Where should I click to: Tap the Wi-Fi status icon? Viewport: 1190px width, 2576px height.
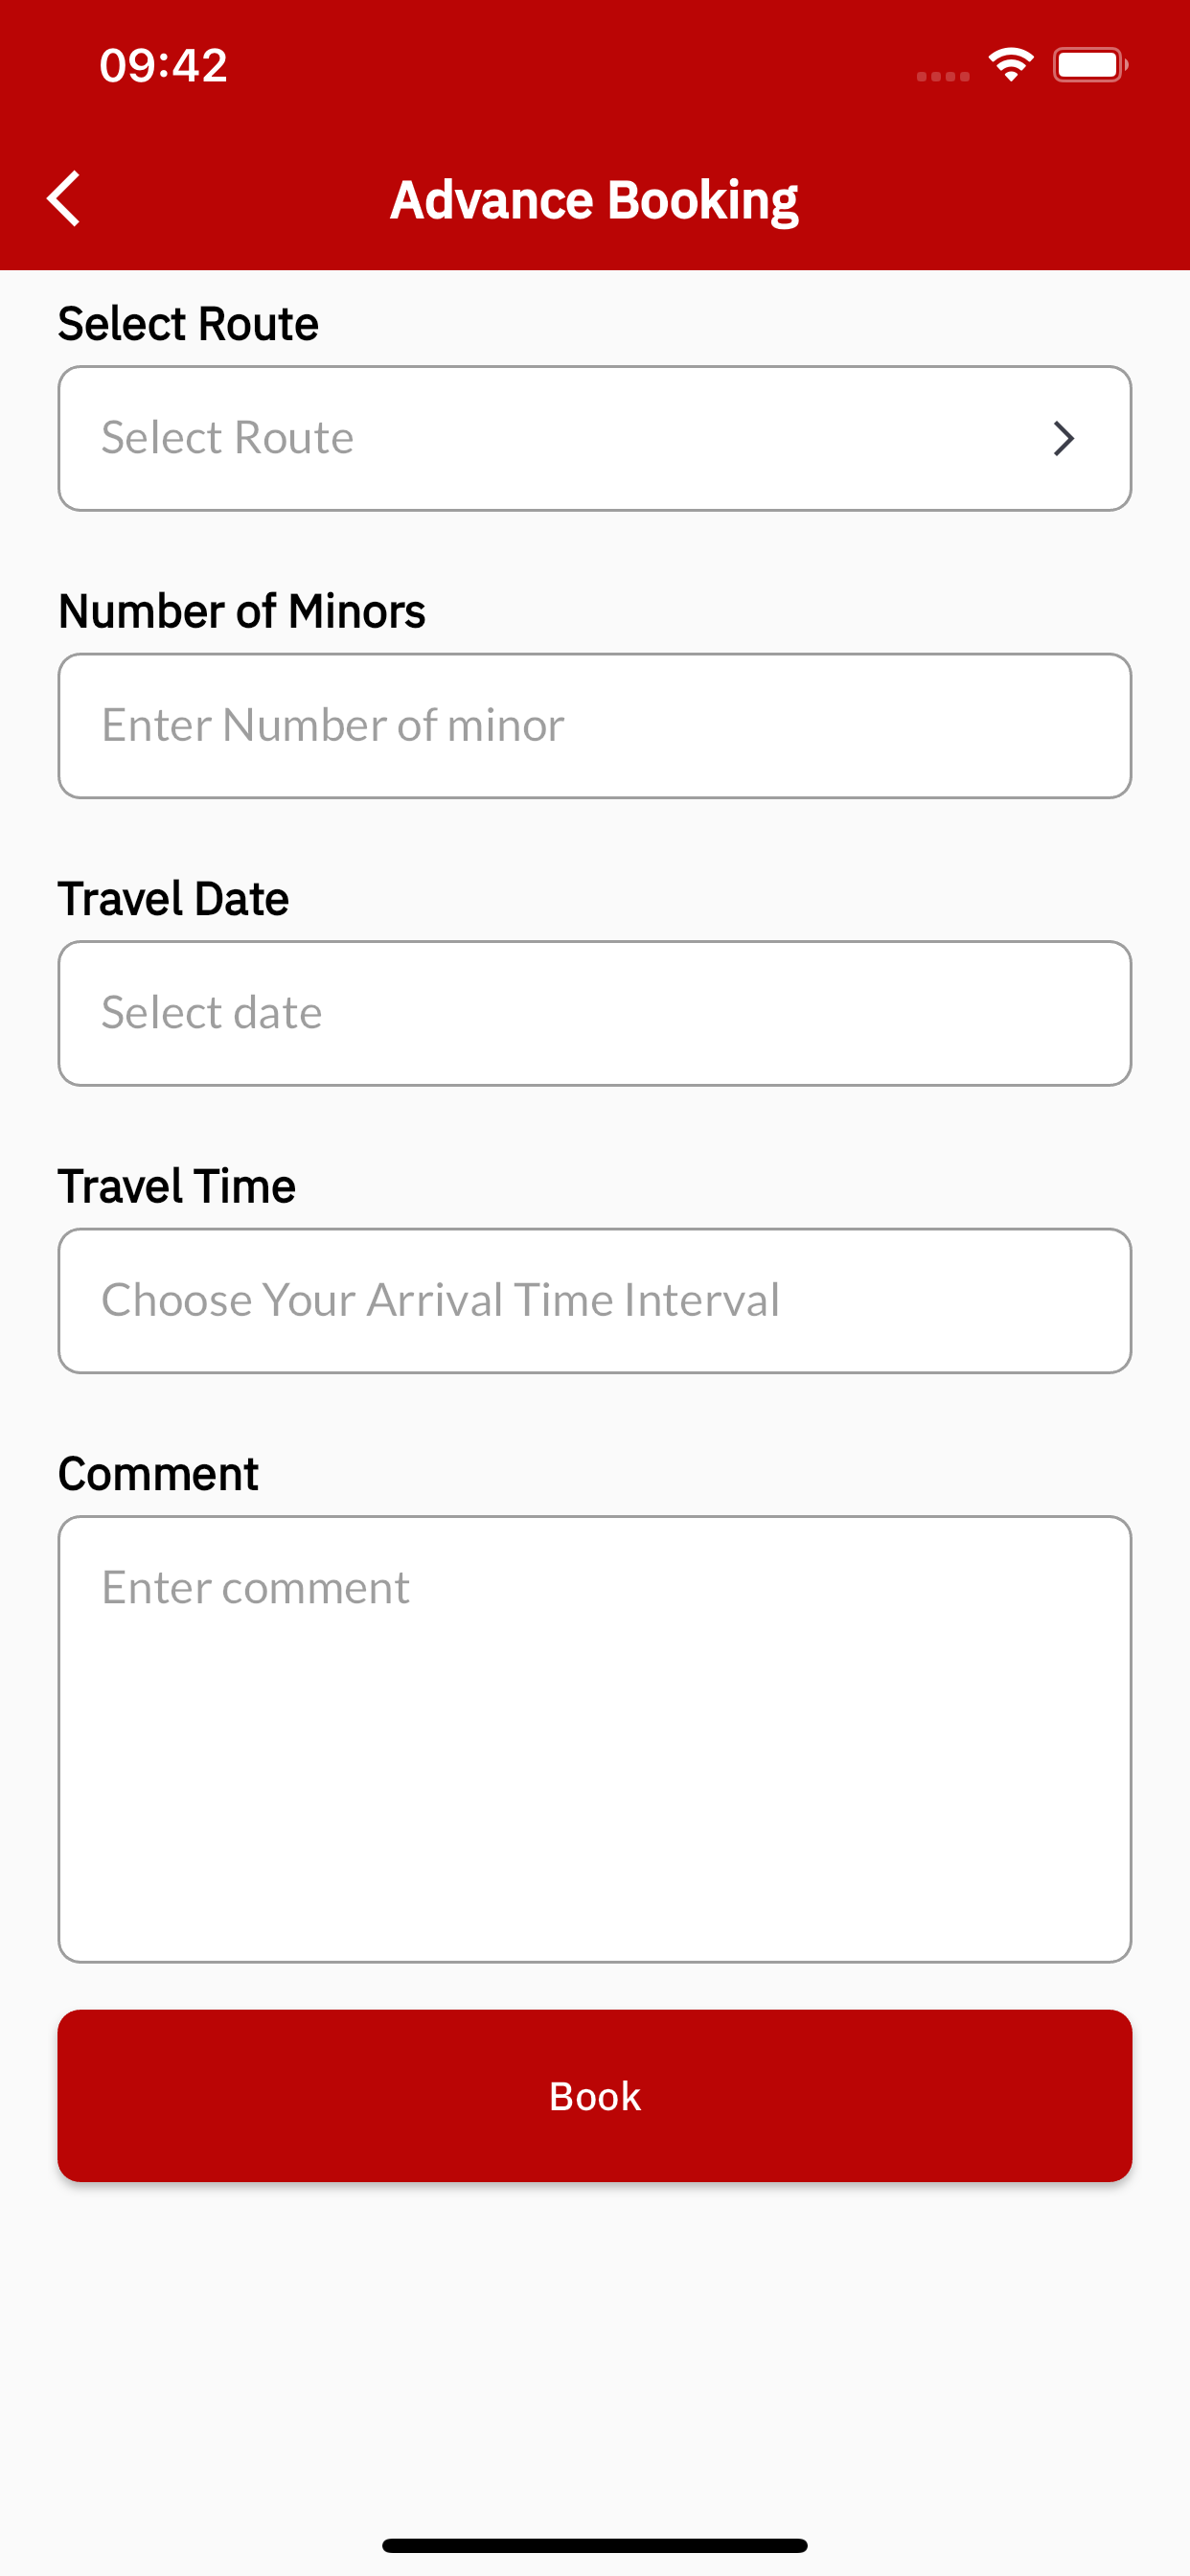(1011, 65)
